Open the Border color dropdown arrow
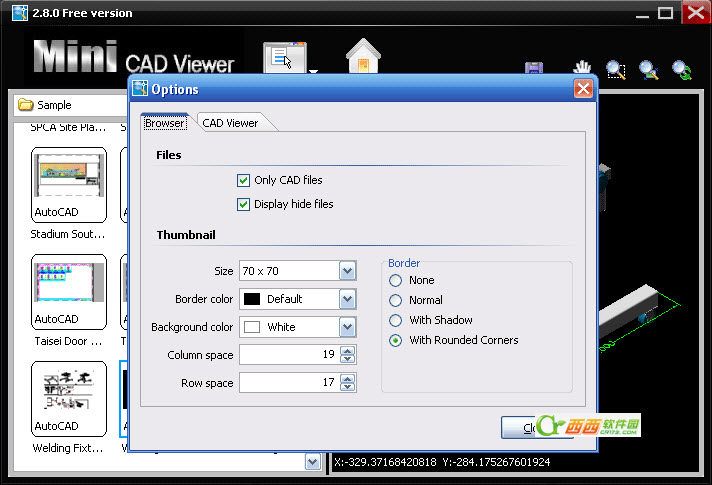Screen dimensions: 712x485 (x=347, y=299)
